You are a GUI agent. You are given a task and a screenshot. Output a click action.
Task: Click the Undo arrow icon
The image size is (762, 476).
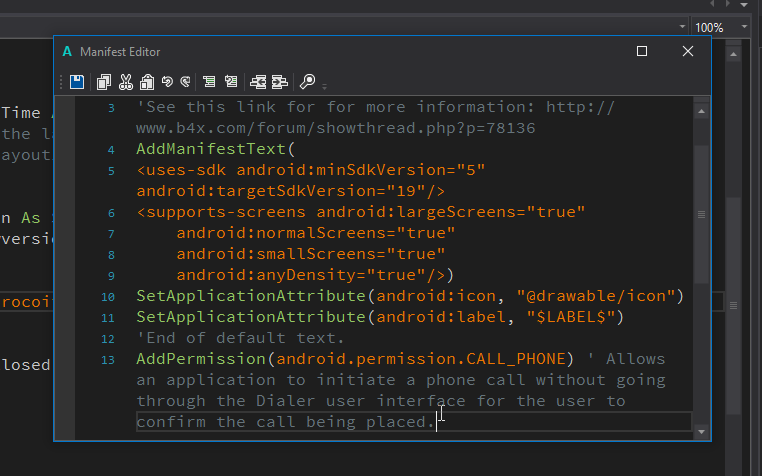(x=167, y=82)
